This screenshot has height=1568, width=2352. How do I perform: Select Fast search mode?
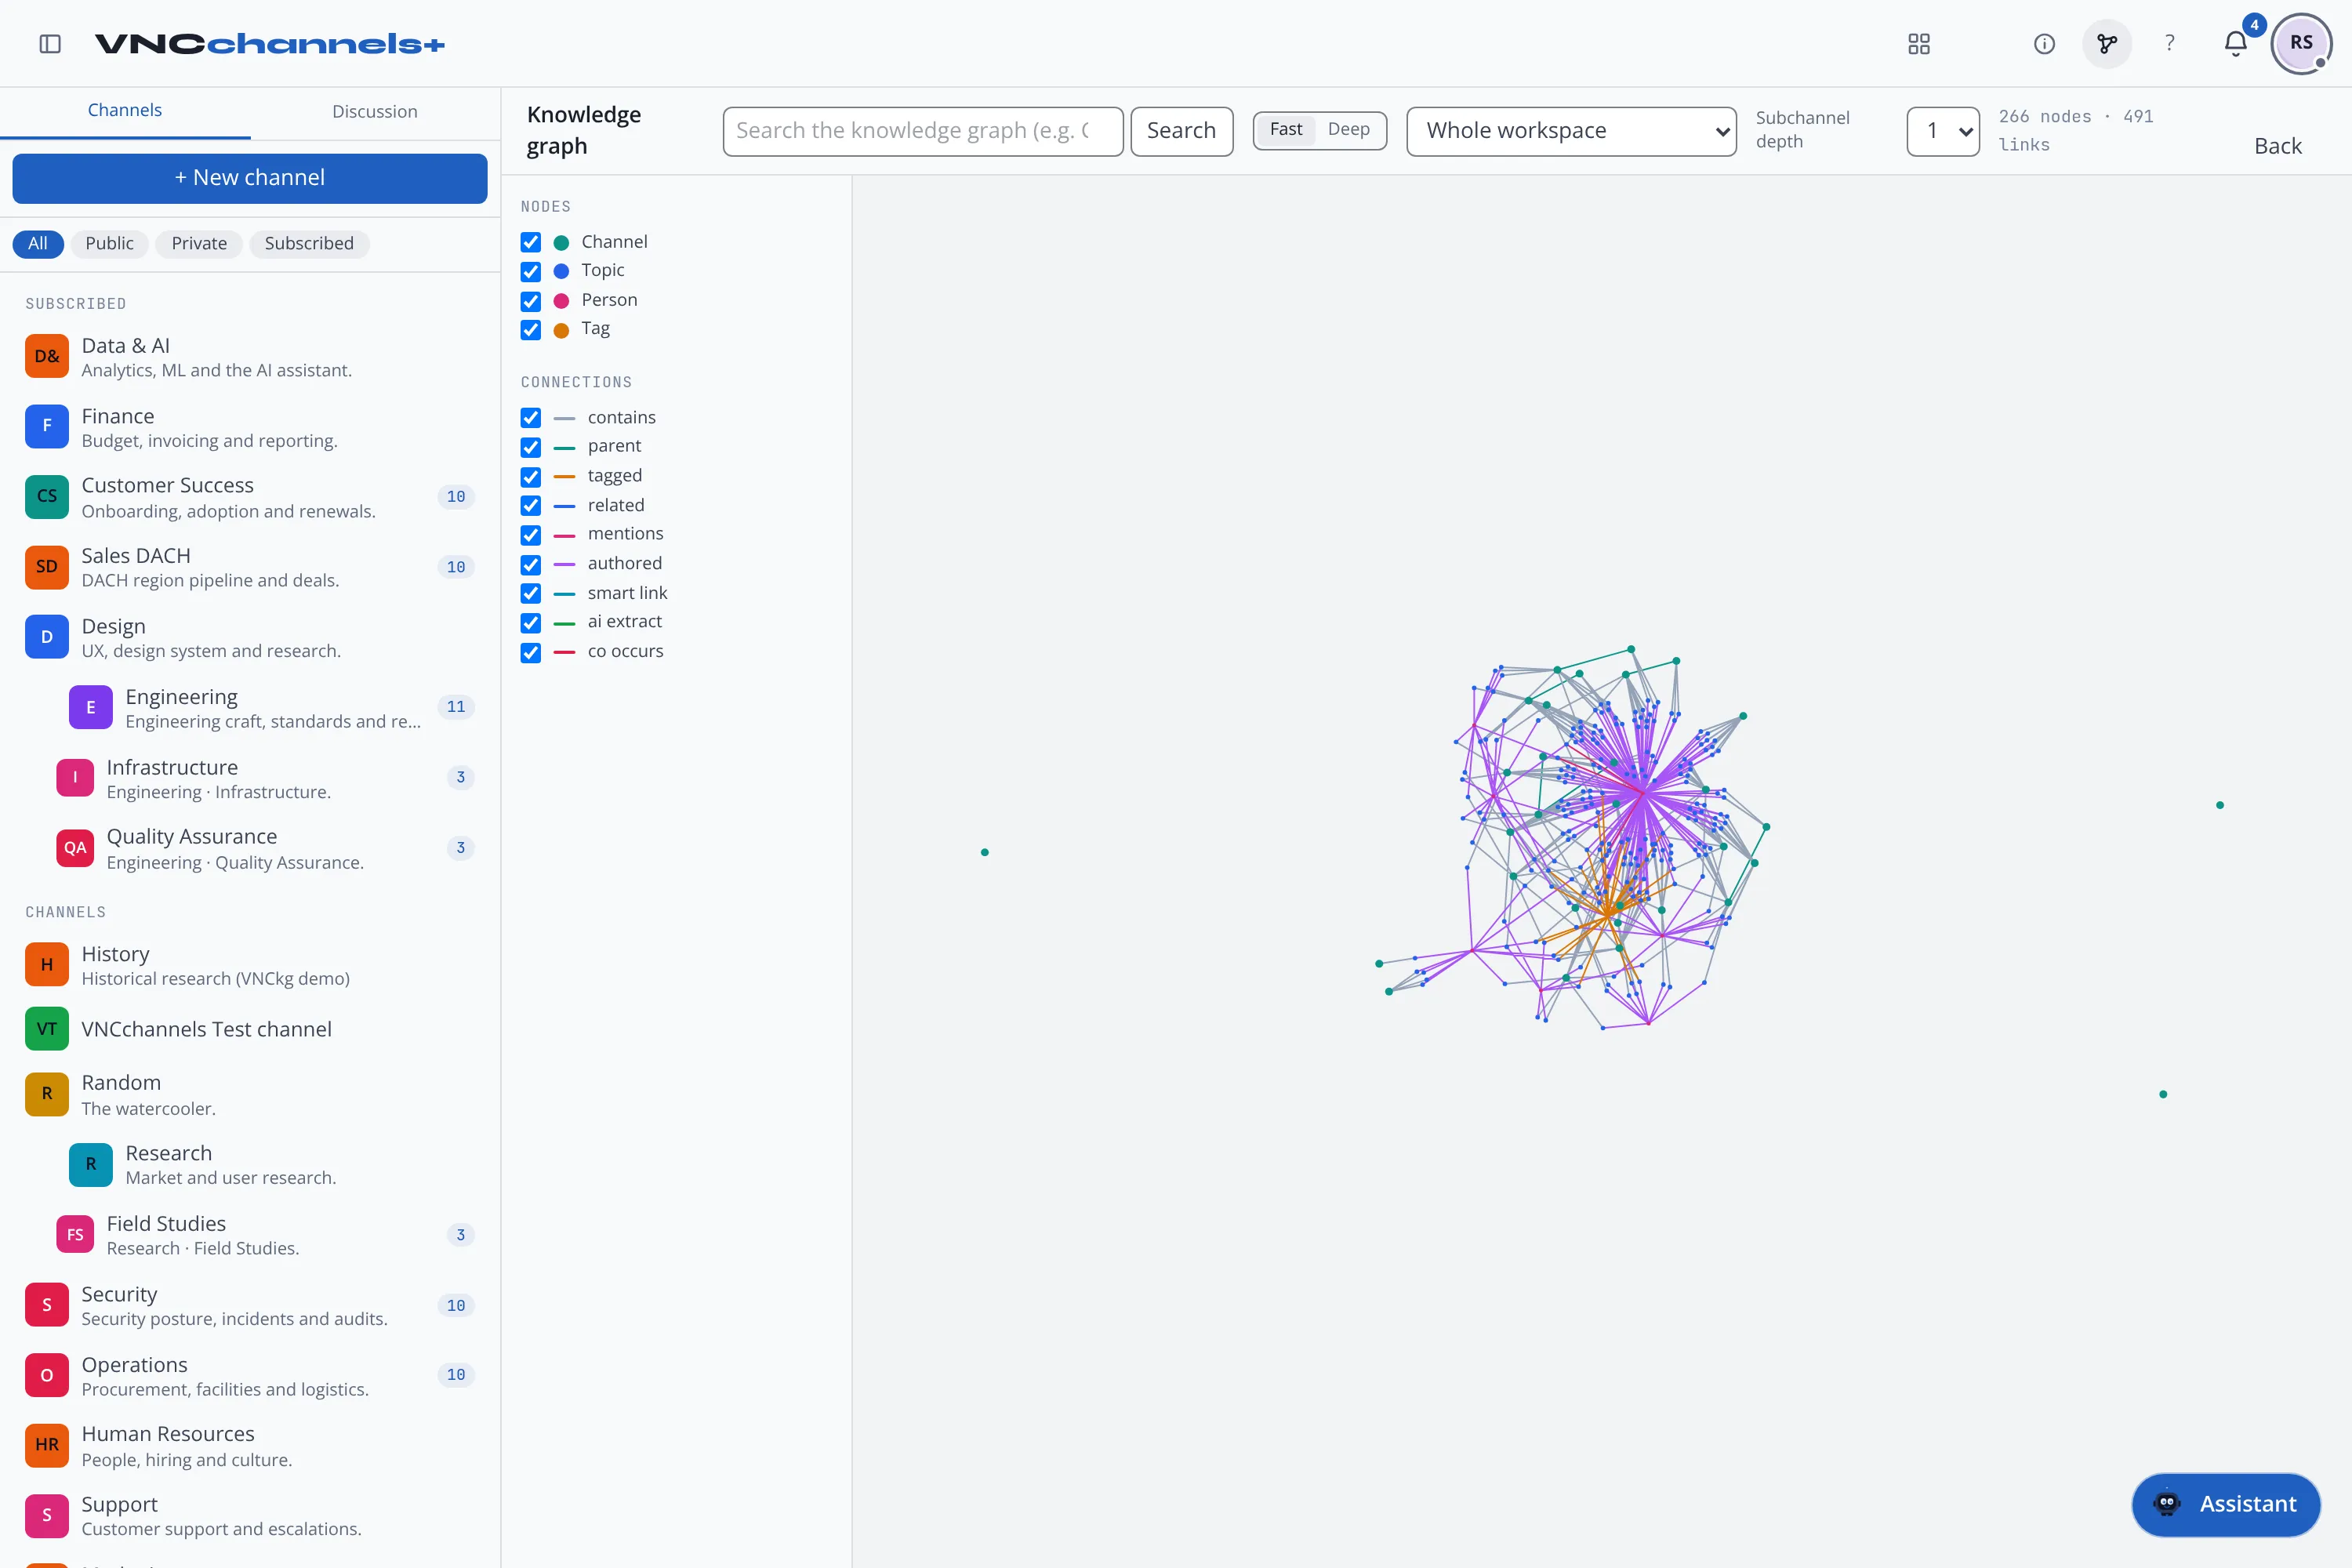(1286, 130)
